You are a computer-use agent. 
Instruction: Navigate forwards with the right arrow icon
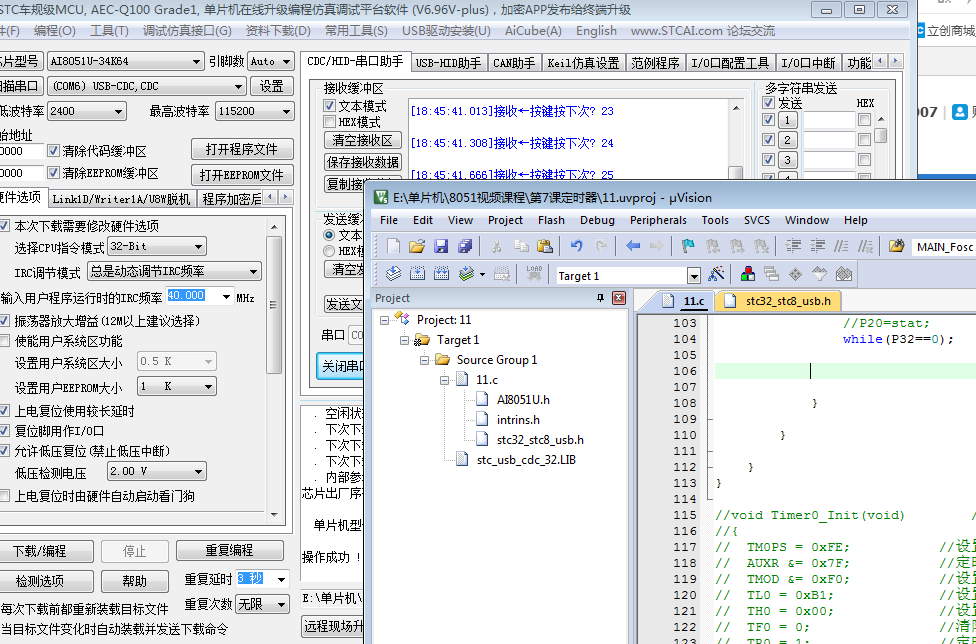click(656, 246)
